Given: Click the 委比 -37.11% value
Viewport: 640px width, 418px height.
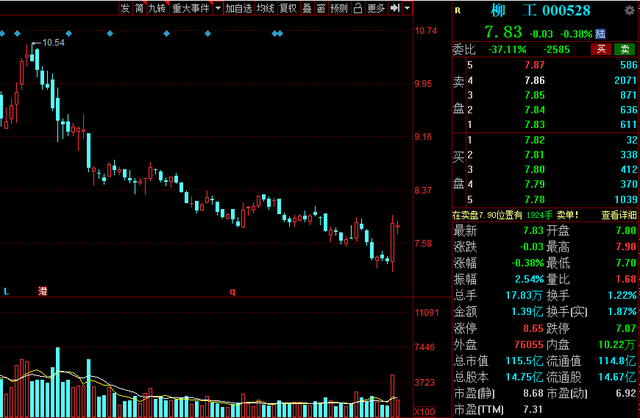Looking at the screenshot, I should 507,50.
